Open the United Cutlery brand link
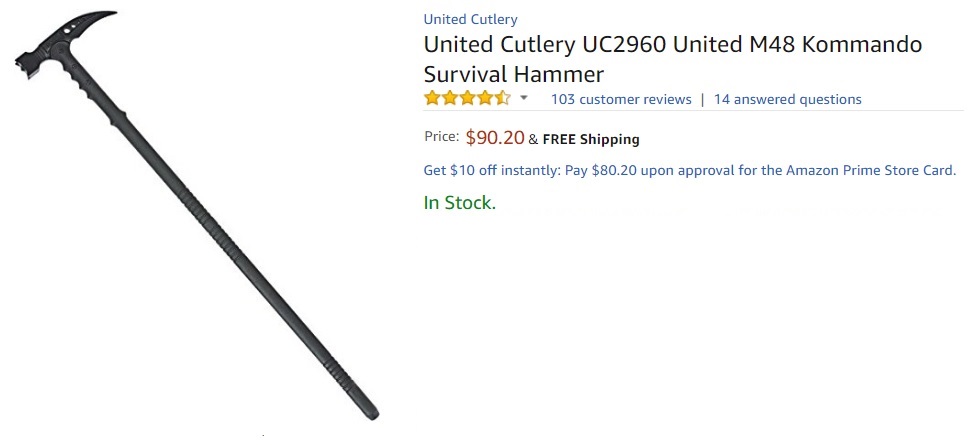This screenshot has width=978, height=445. tap(470, 19)
